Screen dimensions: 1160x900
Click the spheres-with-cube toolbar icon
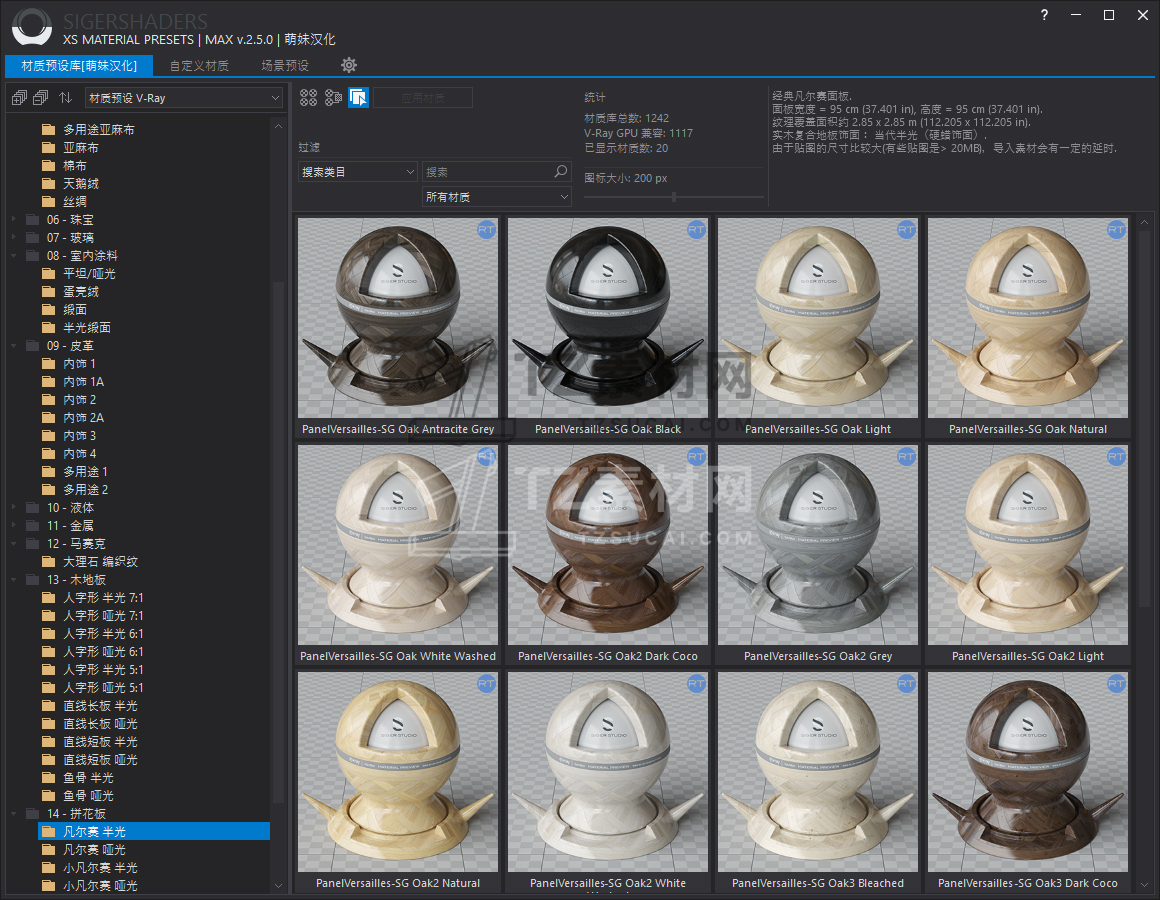pyautogui.click(x=334, y=97)
